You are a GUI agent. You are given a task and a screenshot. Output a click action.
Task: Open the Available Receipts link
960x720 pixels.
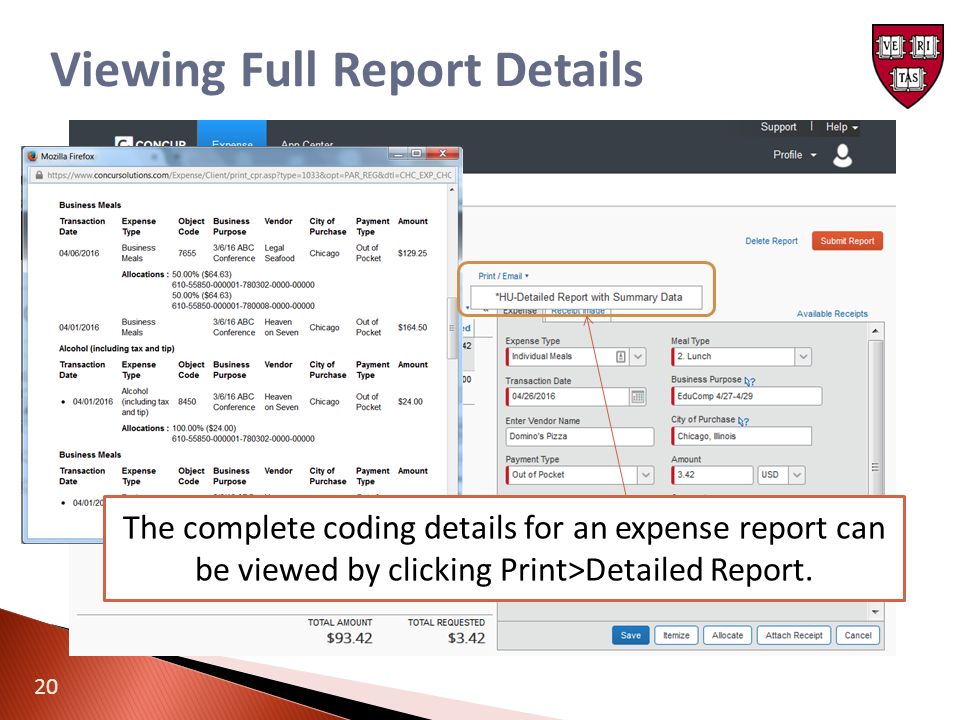coord(832,313)
